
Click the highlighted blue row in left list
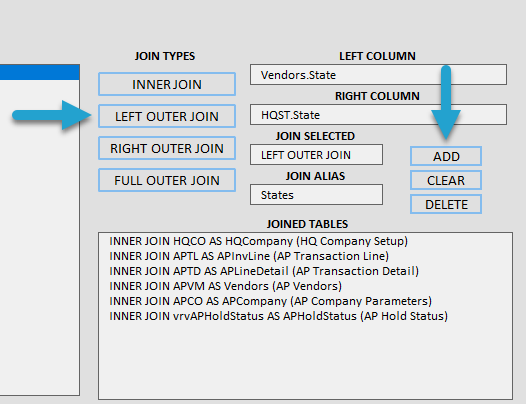pyautogui.click(x=40, y=72)
